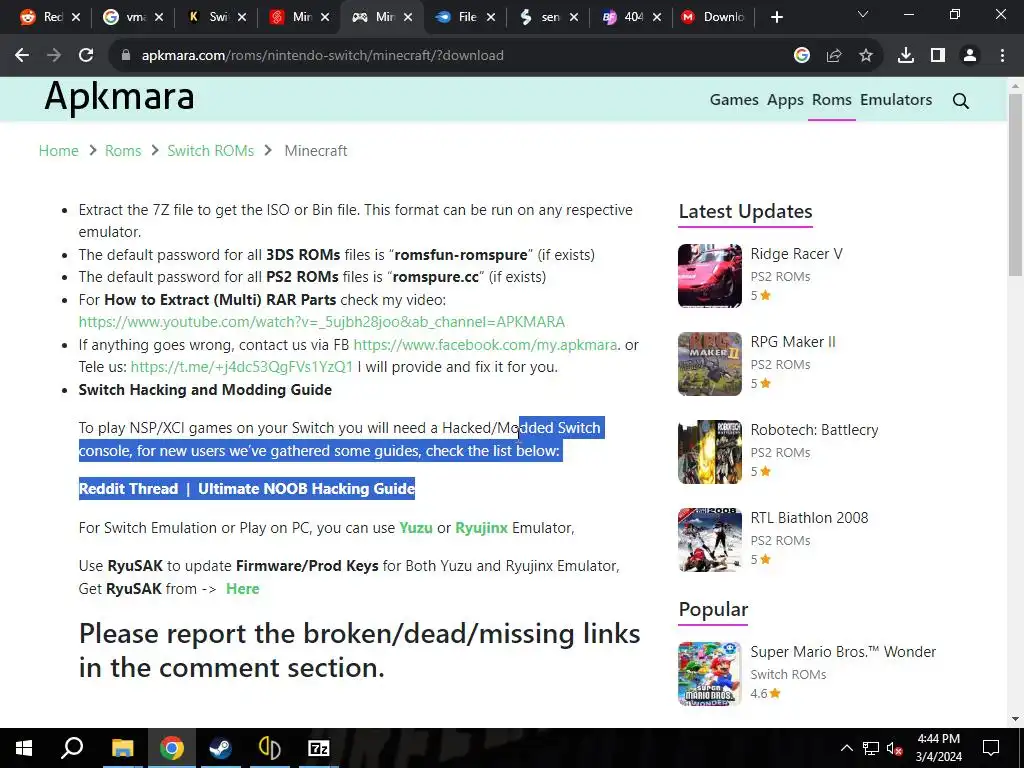Viewport: 1024px width, 768px height.
Task: Open the Emulators menu item
Action: (x=896, y=100)
